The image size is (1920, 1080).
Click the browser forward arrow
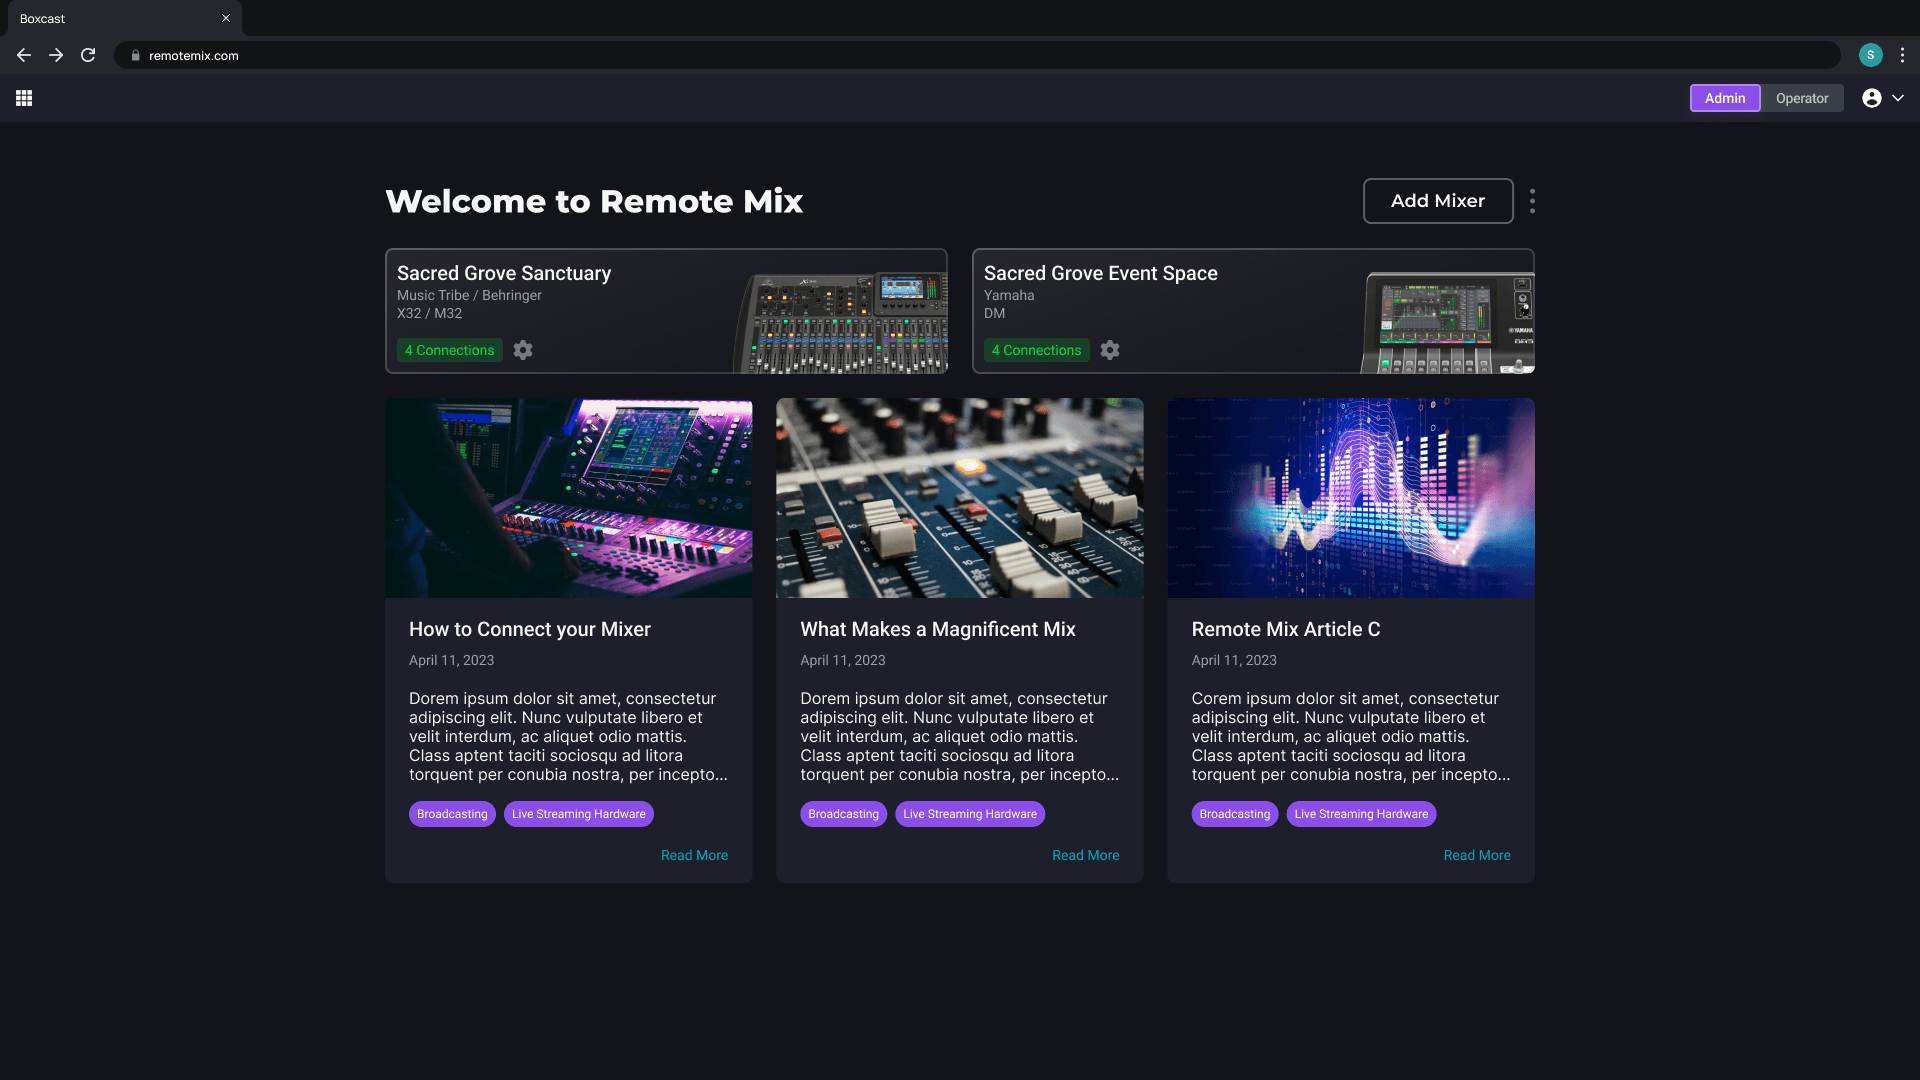click(x=56, y=56)
